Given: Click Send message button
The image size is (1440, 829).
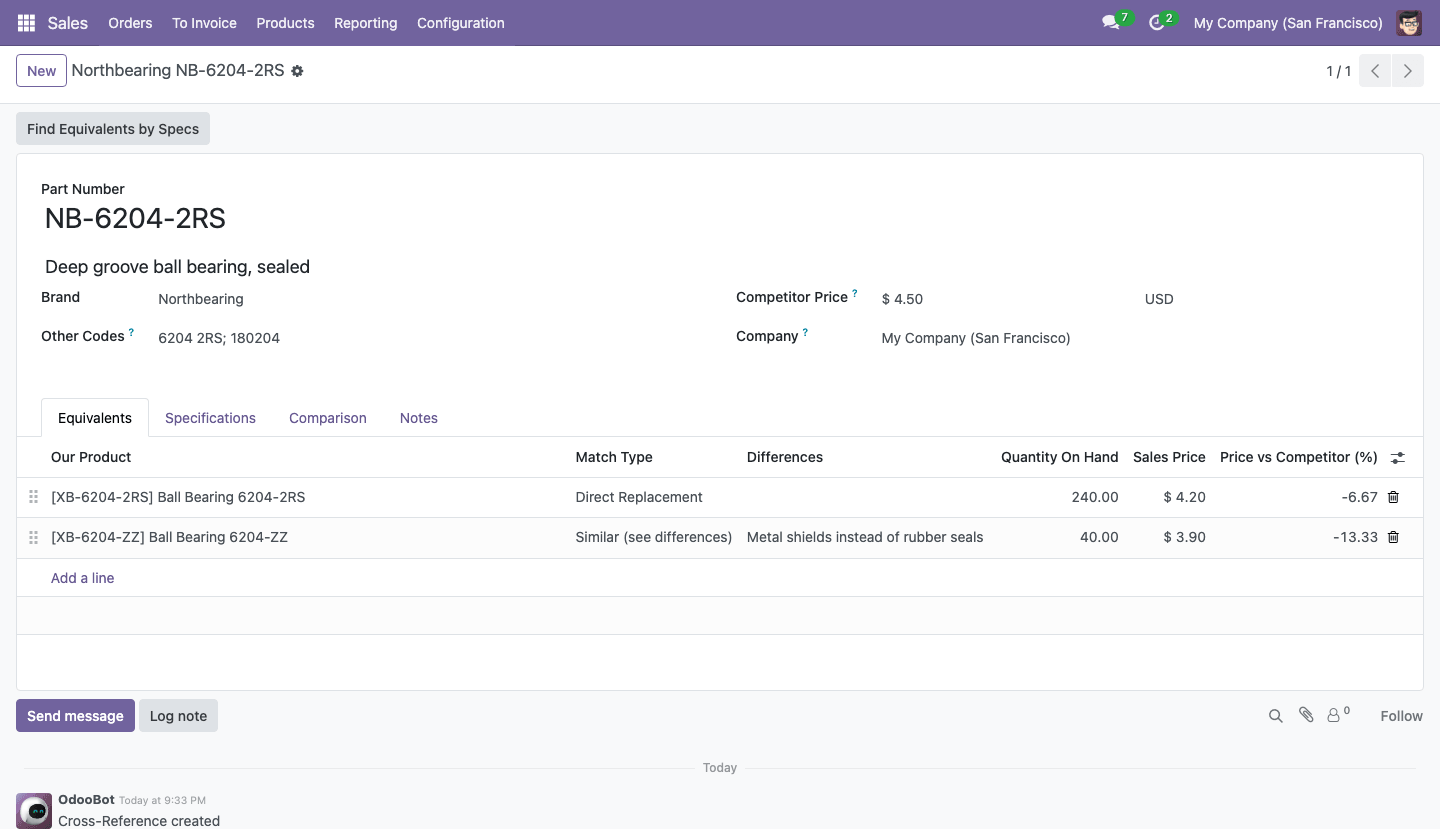Looking at the screenshot, I should [75, 716].
